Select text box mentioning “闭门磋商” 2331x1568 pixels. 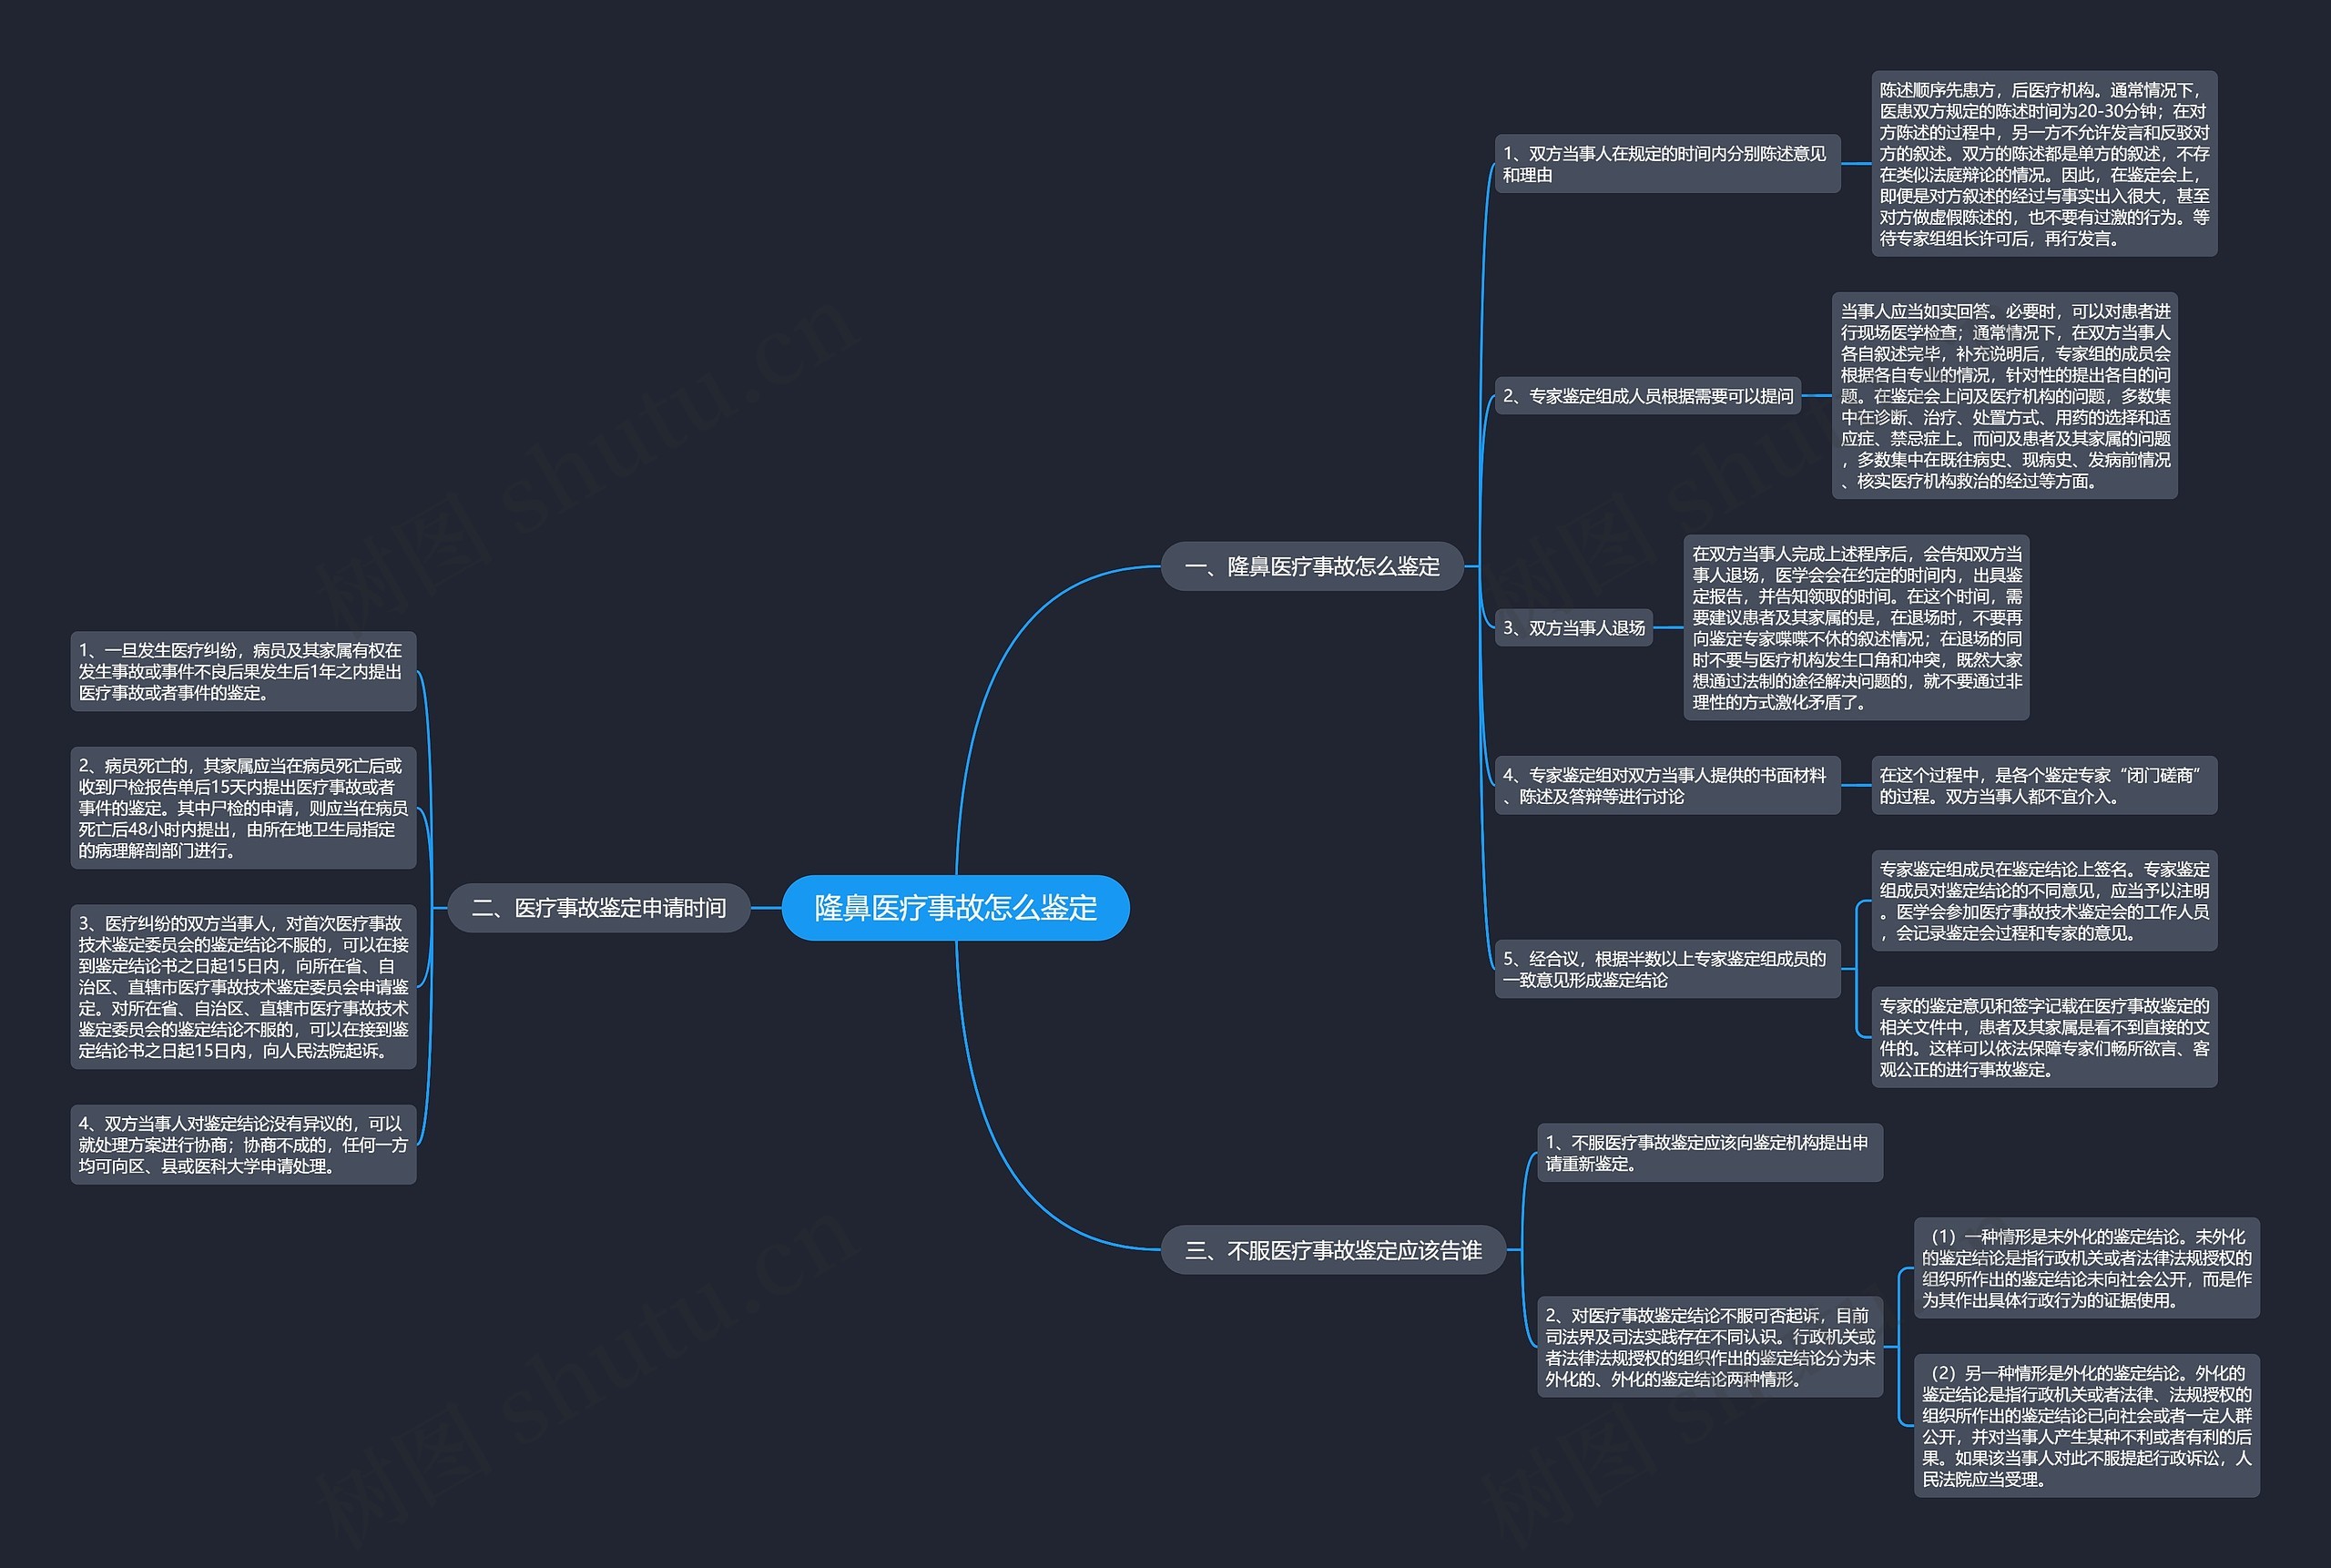click(x=2044, y=786)
